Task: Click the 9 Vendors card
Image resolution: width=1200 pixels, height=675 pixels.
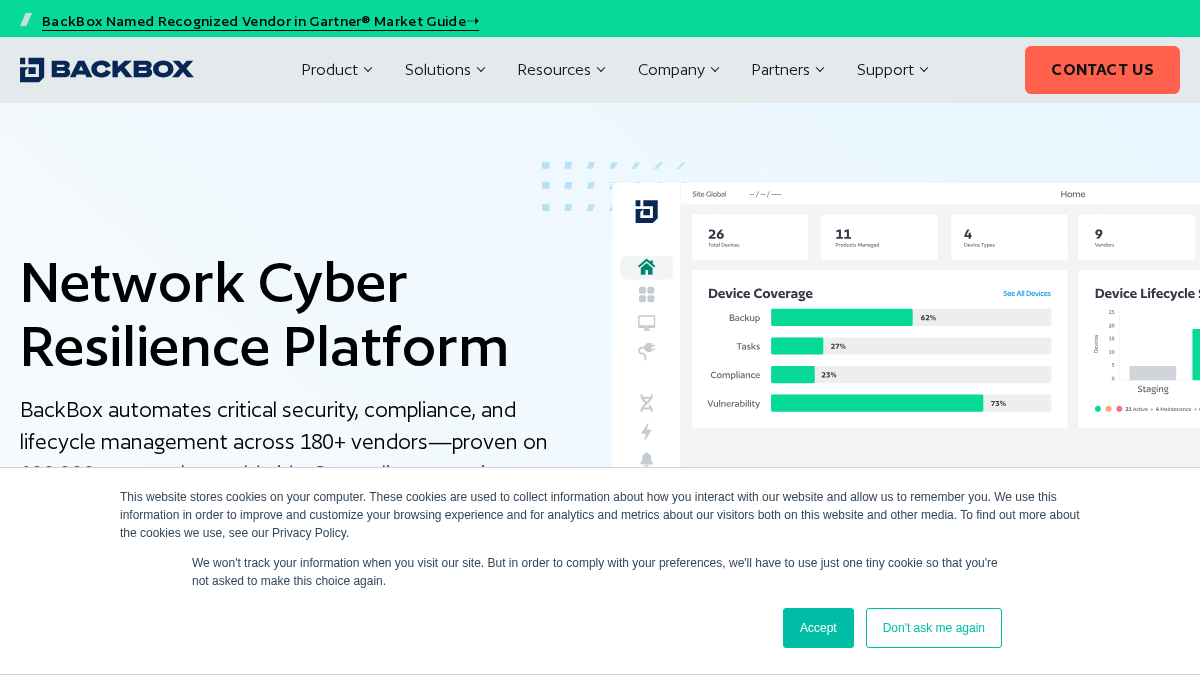Action: tap(1137, 237)
